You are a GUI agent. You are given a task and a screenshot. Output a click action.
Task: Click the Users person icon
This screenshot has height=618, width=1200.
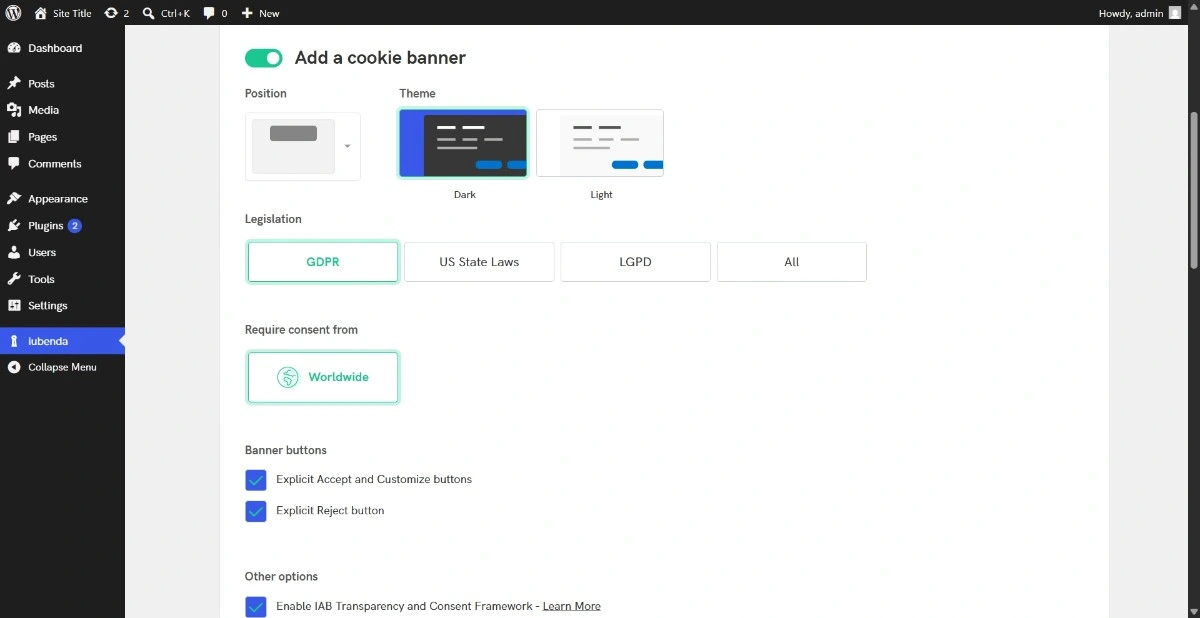[x=14, y=252]
